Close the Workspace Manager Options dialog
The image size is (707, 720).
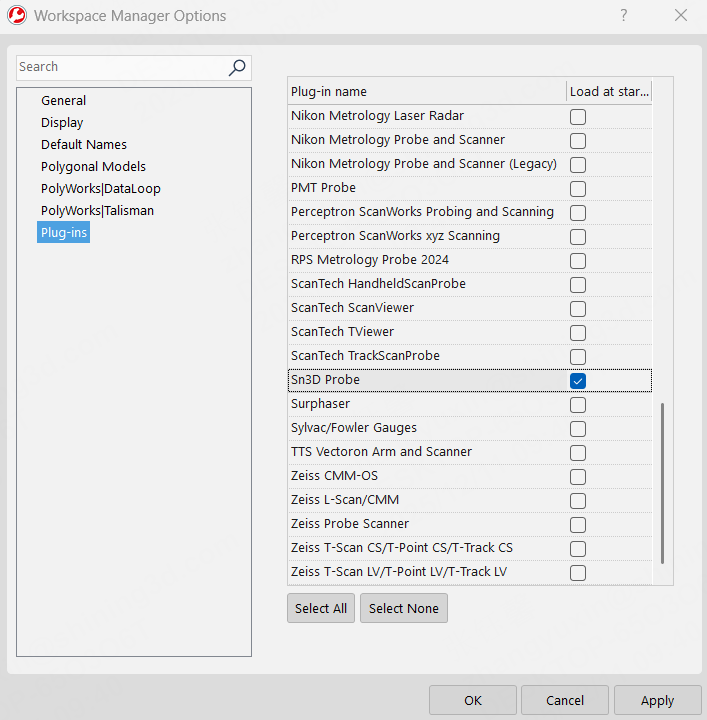click(x=681, y=15)
